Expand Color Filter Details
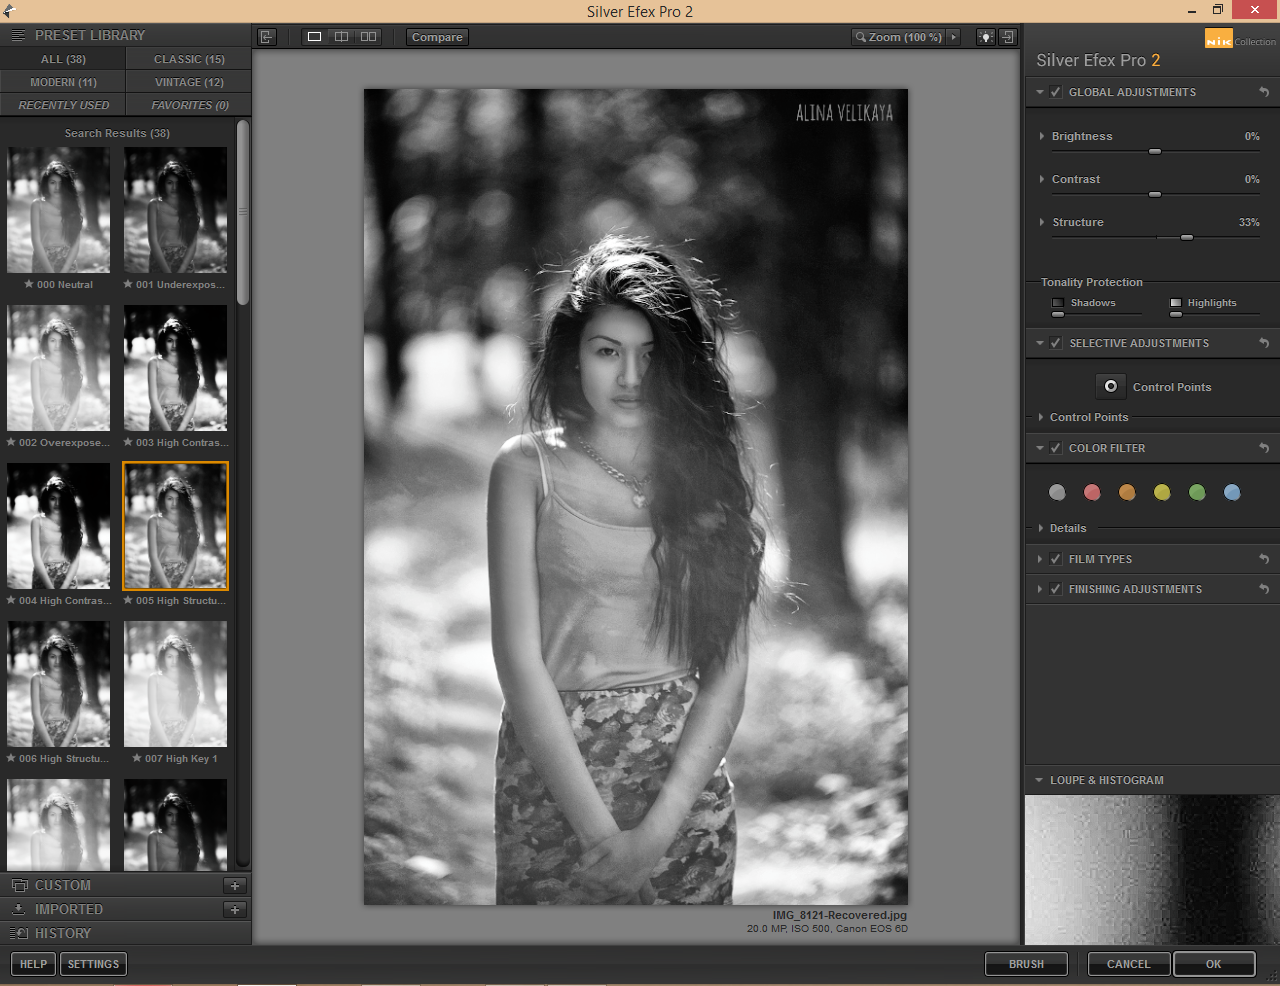Image resolution: width=1280 pixels, height=986 pixels. 1041,528
